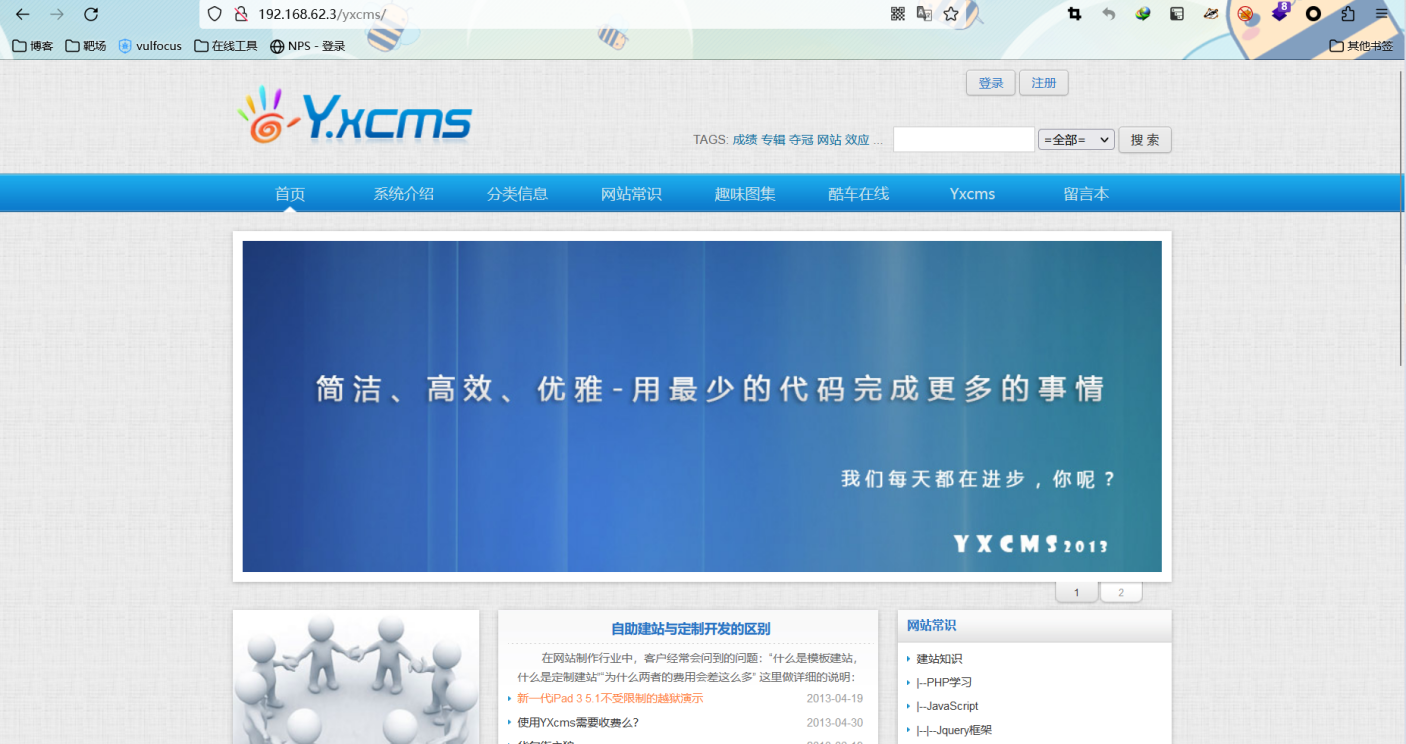The width and height of the screenshot is (1406, 744).
Task: Open the 系统介绍 navigation item
Action: 404,194
